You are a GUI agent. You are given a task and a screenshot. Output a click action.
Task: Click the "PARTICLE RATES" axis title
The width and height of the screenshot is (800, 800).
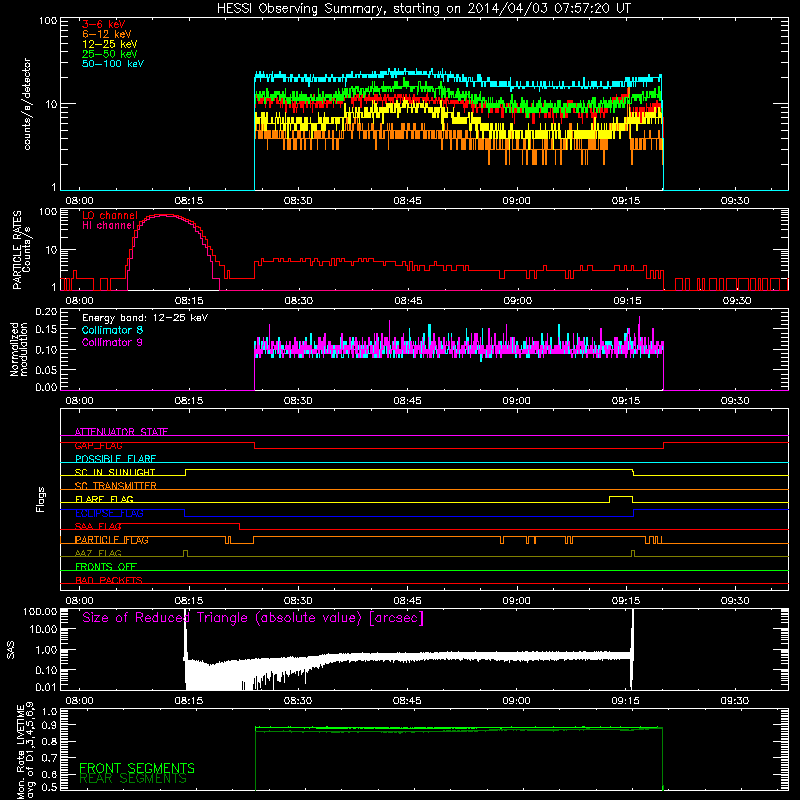coord(17,250)
